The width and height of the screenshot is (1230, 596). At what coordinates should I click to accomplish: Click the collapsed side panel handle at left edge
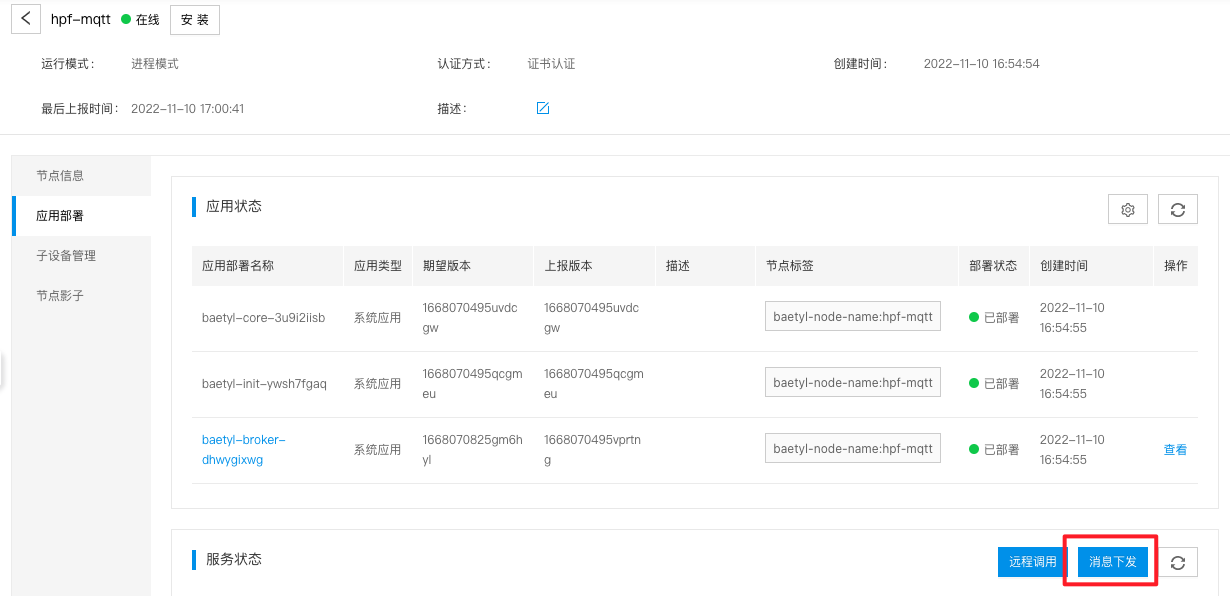coord(2,369)
